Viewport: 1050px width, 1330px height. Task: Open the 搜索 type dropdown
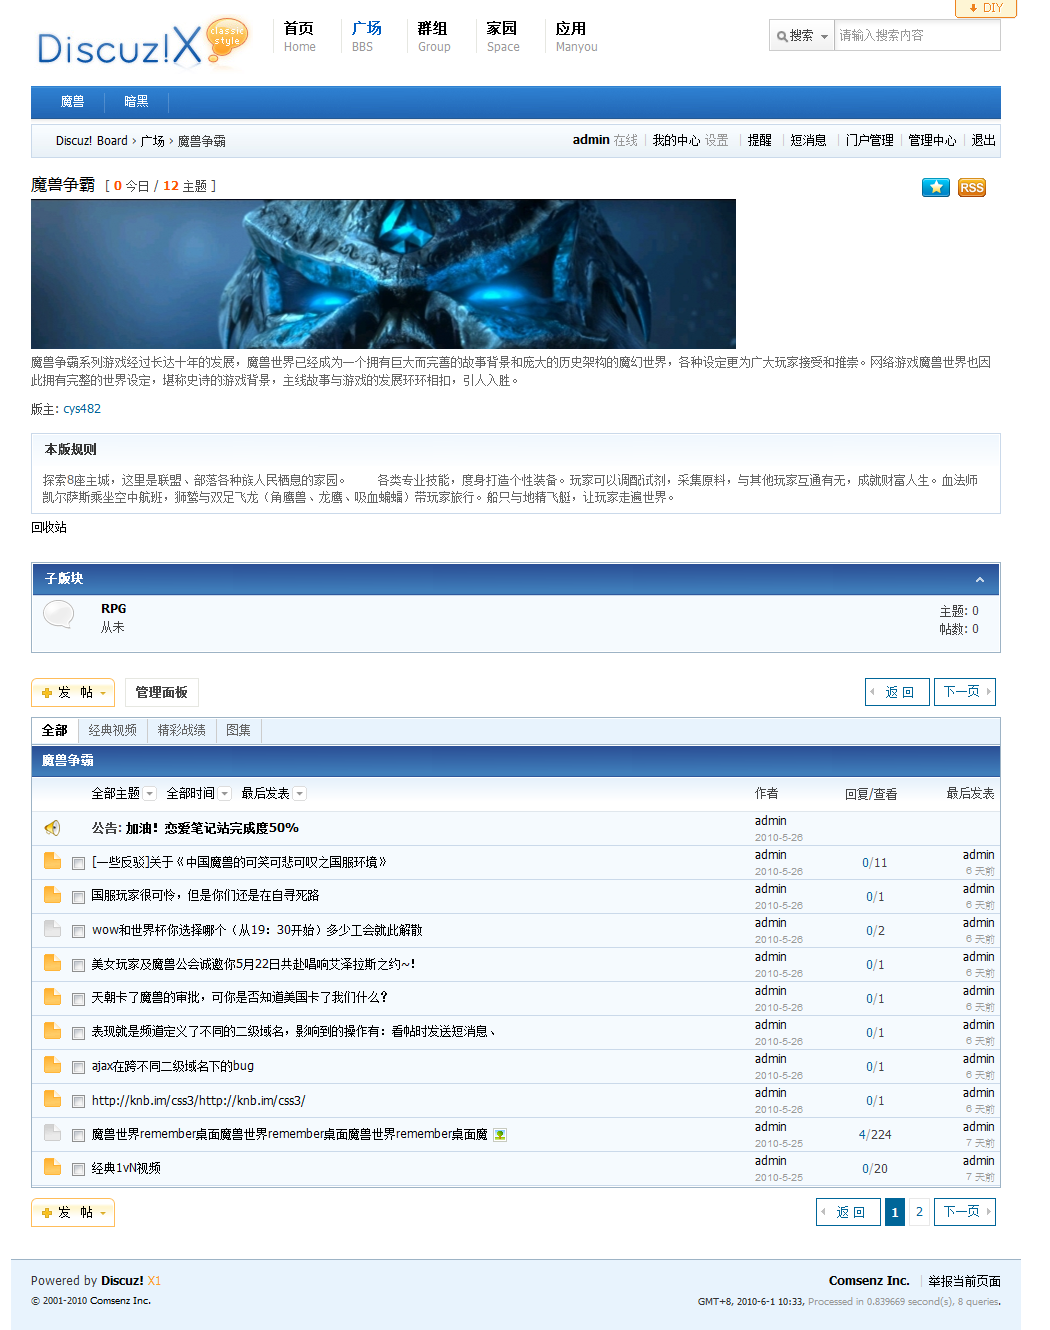(x=802, y=35)
